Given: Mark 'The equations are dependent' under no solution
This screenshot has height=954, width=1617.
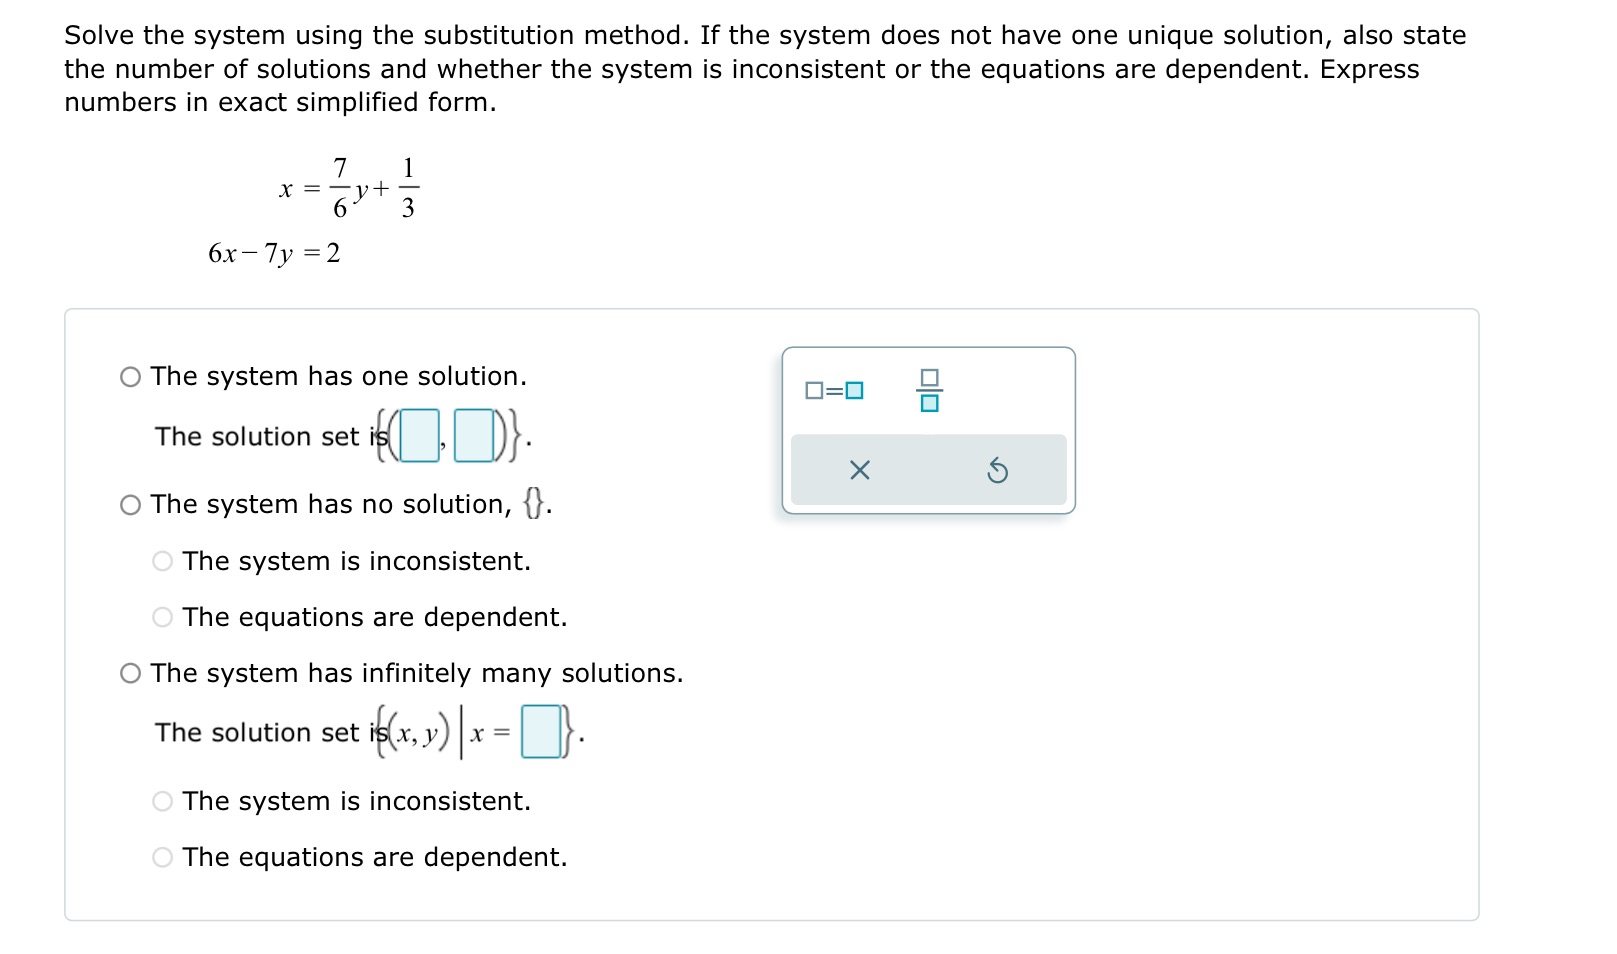Looking at the screenshot, I should [162, 618].
